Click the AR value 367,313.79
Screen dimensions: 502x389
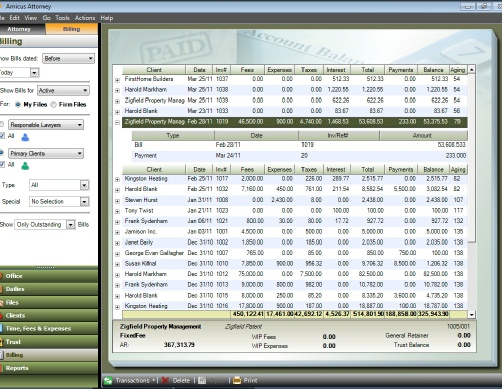(x=179, y=345)
